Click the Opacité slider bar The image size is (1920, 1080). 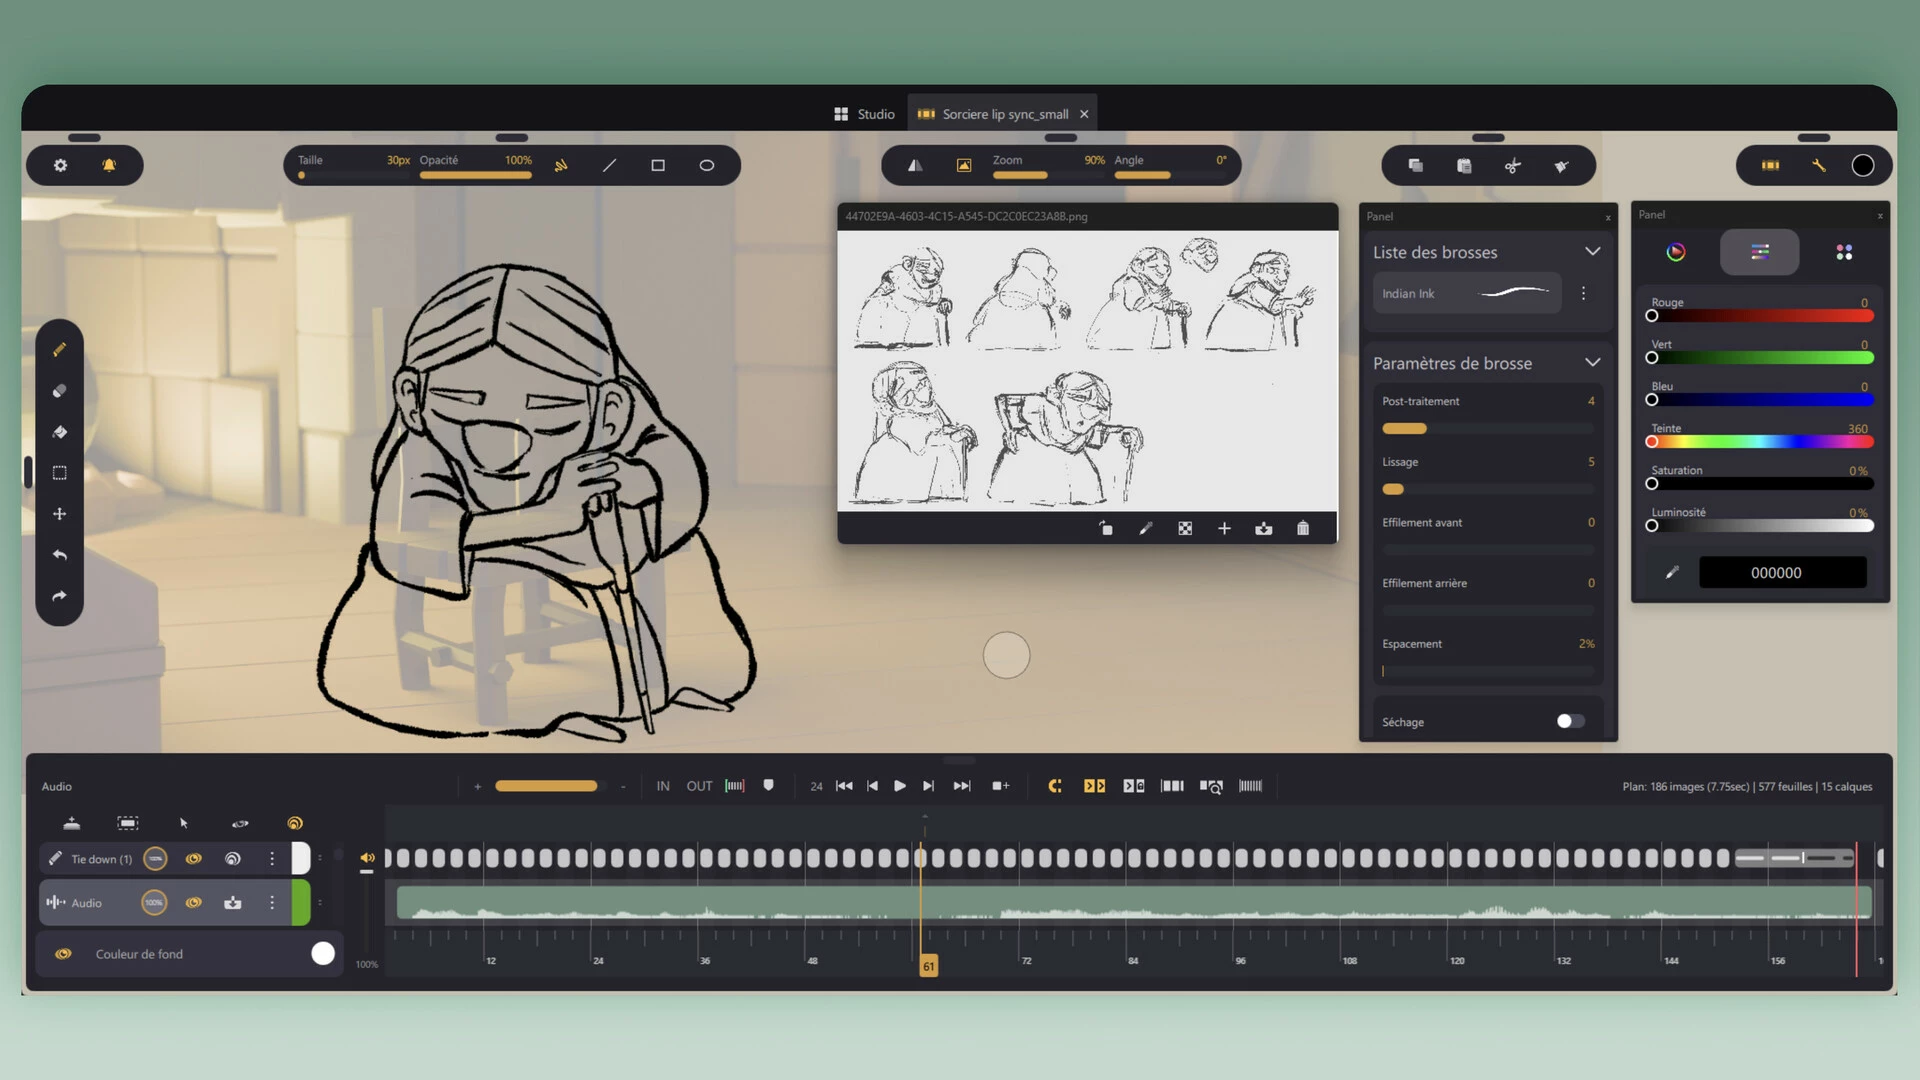[x=476, y=175]
